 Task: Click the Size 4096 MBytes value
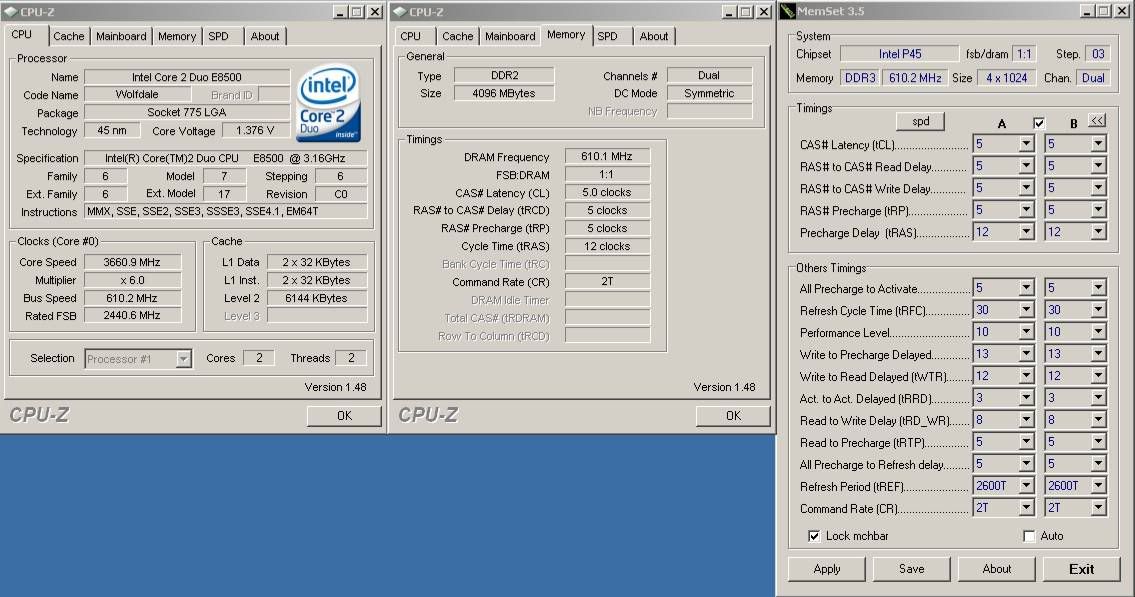[504, 93]
